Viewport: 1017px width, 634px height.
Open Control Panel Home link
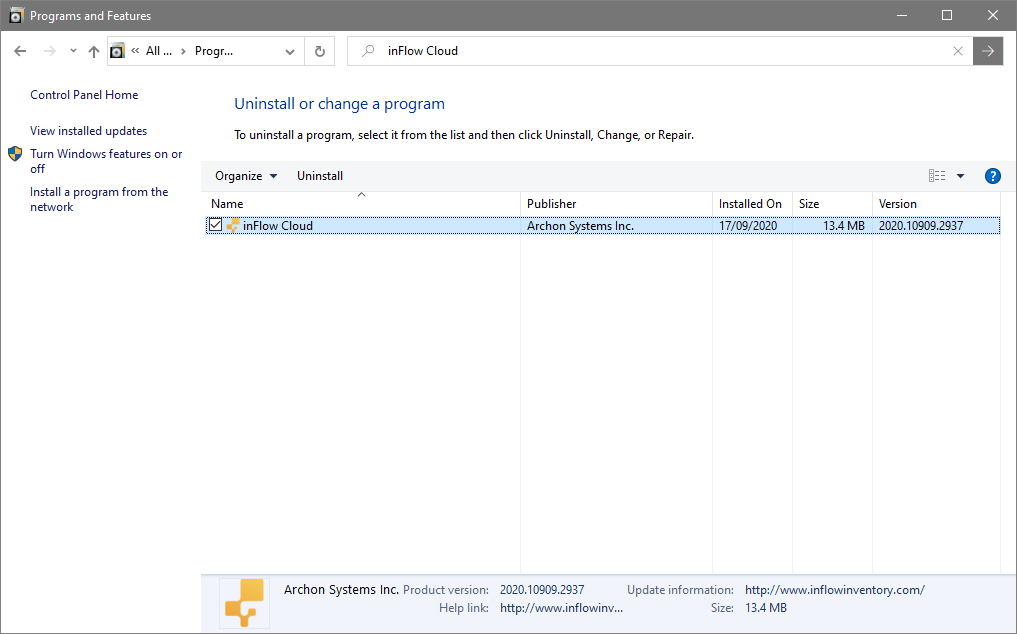pos(84,95)
